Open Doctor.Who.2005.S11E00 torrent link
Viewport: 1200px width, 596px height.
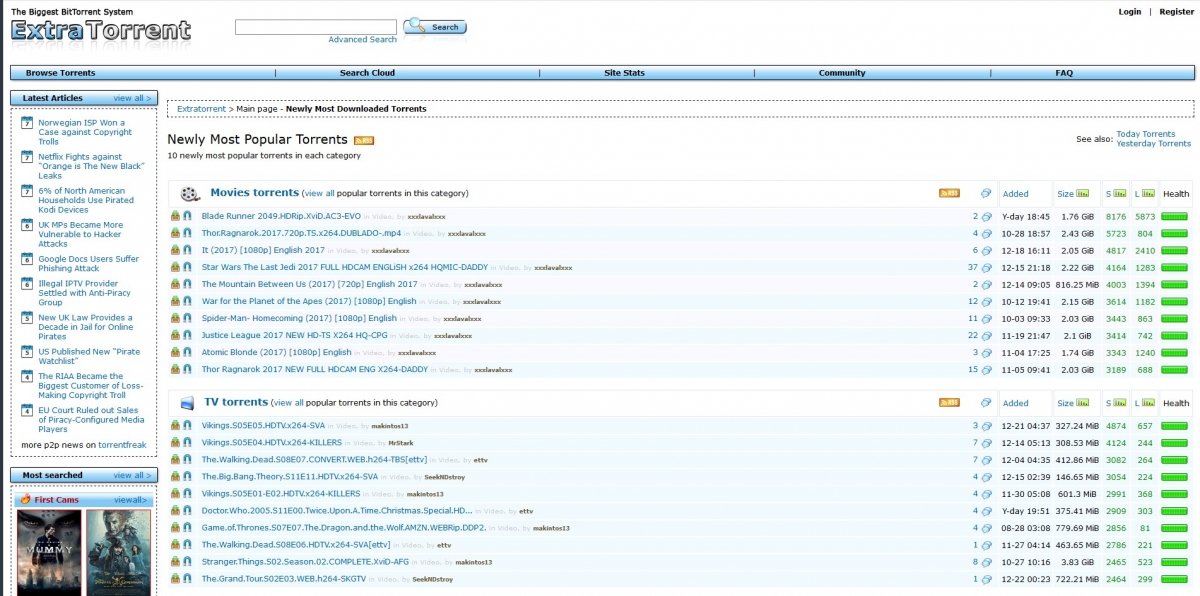[337, 510]
